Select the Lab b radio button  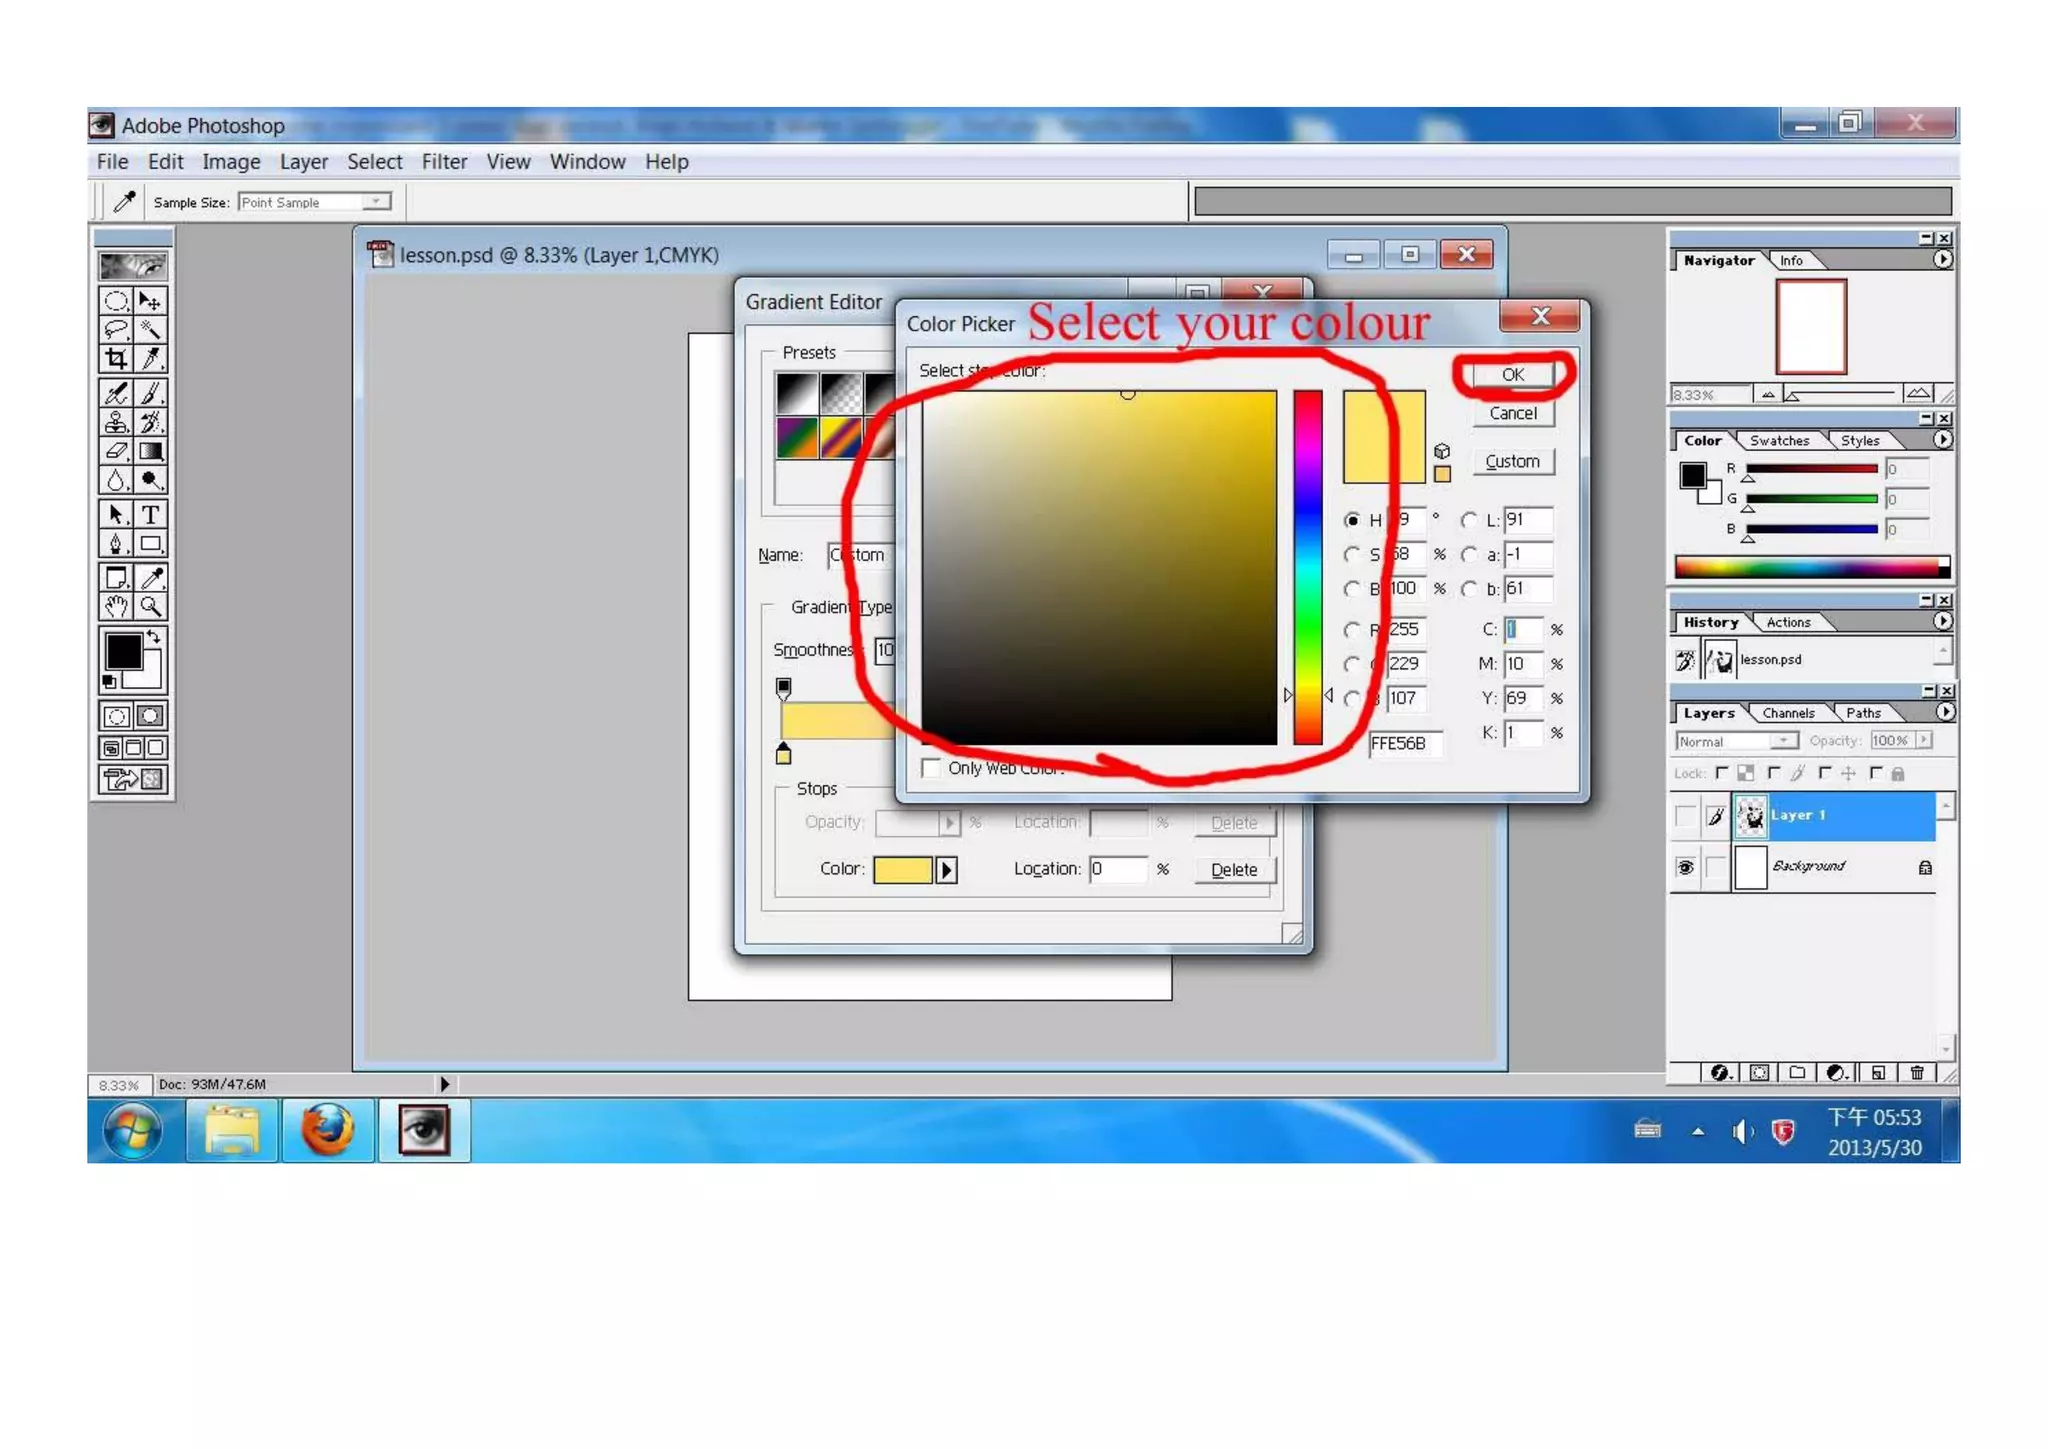(1468, 589)
